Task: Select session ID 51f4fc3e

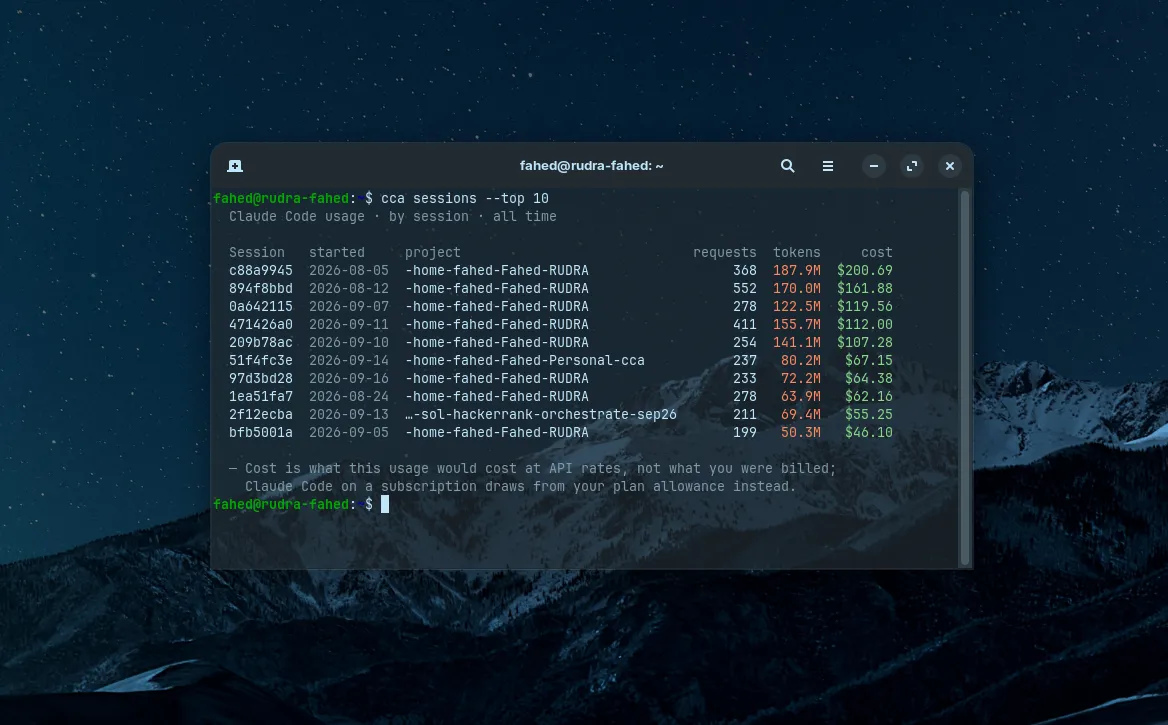Action: point(261,360)
